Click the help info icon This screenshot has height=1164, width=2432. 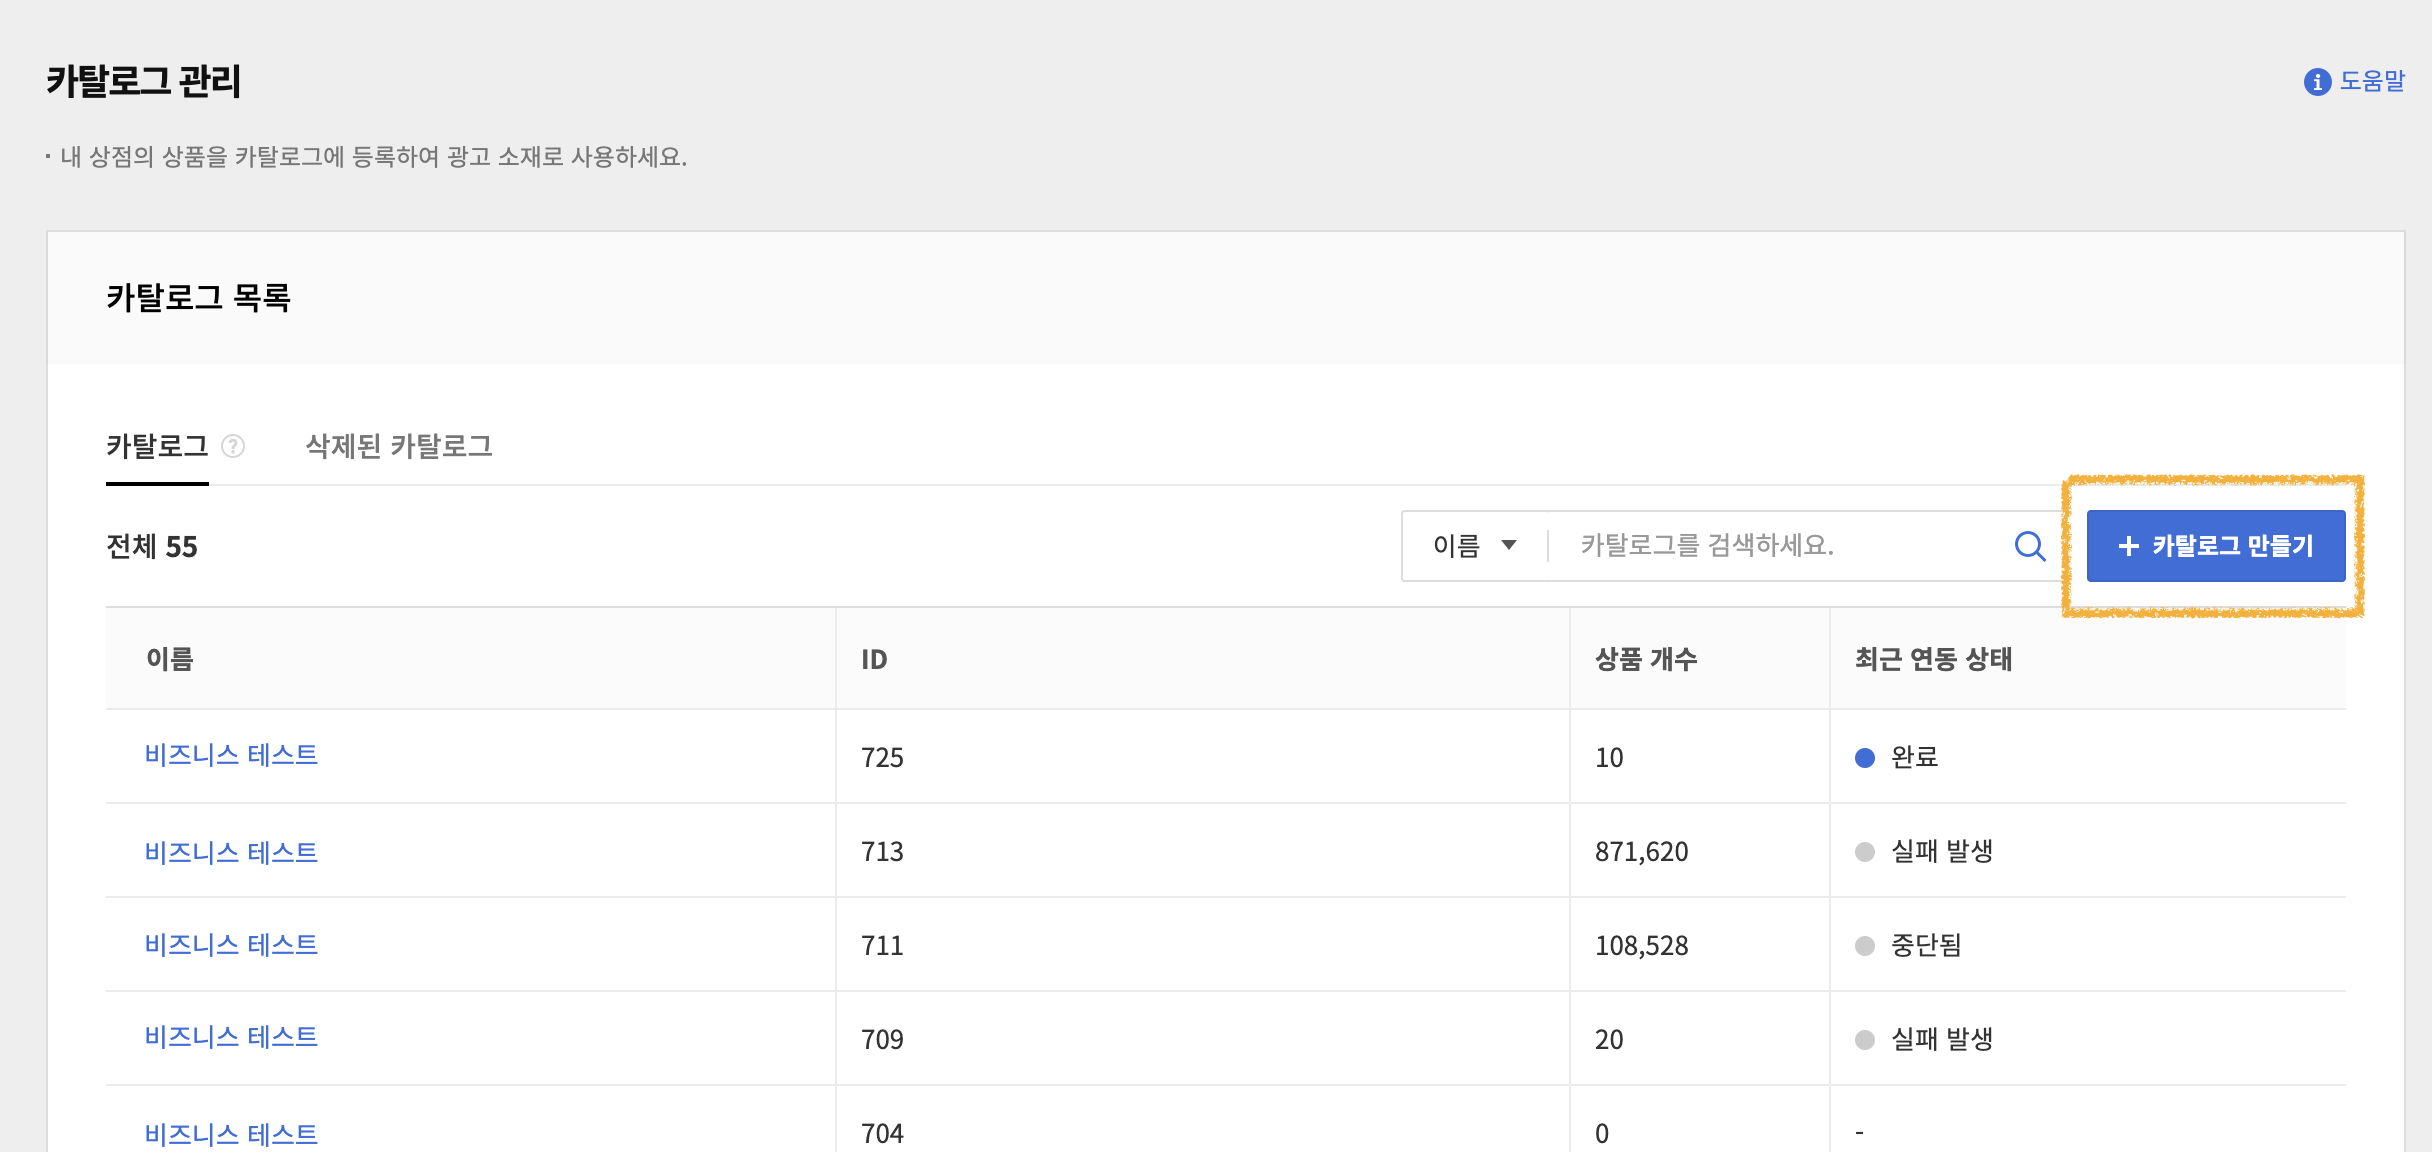point(2317,82)
